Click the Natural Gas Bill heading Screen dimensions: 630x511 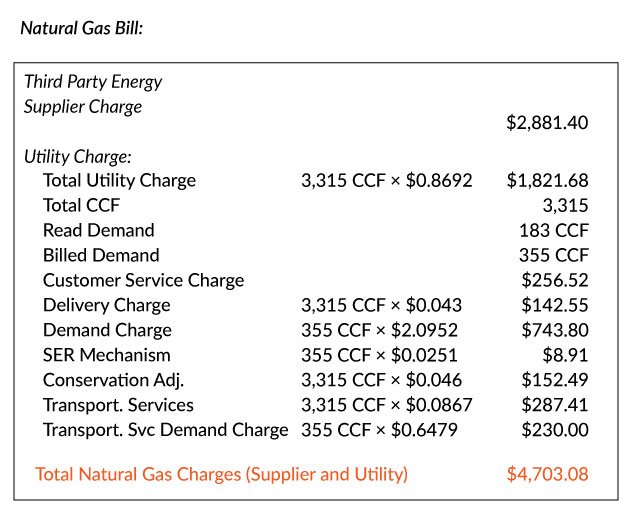(x=82, y=27)
